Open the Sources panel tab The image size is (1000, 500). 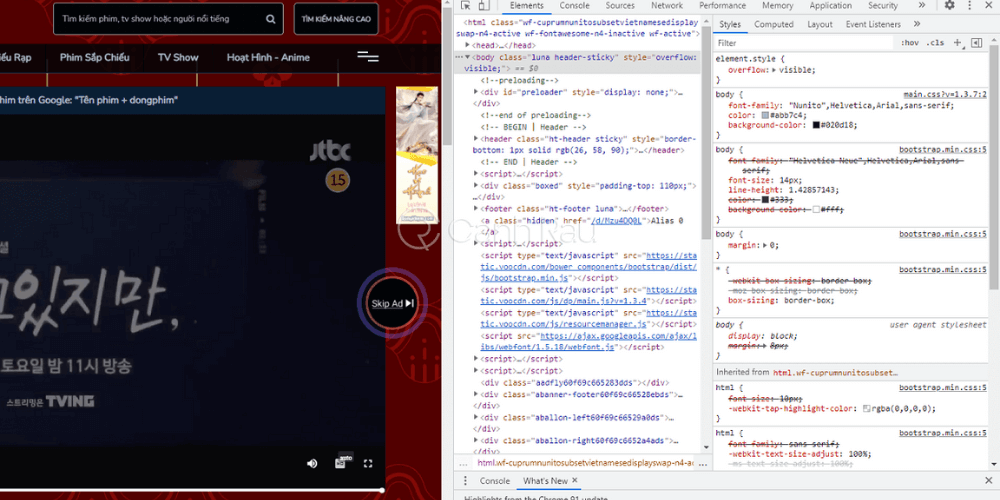coord(620,6)
